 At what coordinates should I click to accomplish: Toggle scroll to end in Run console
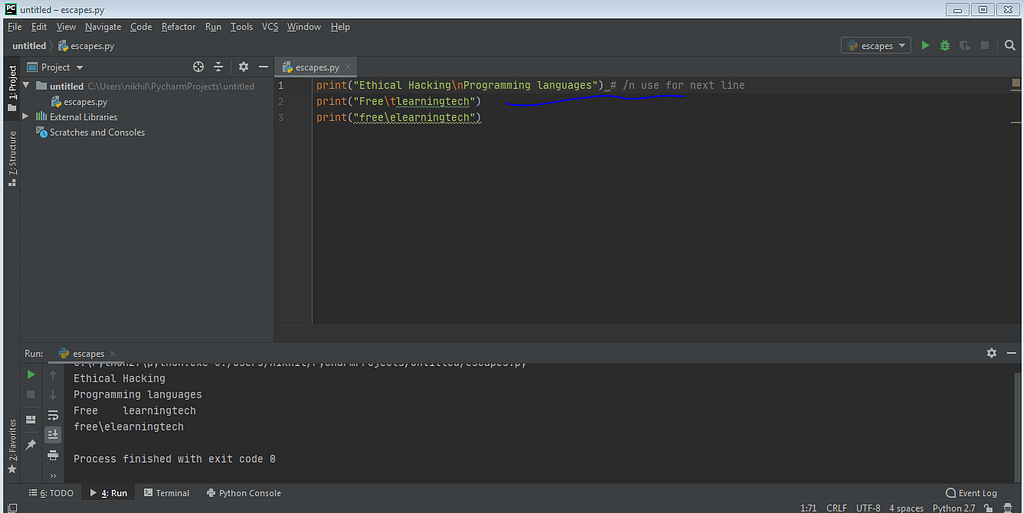[53, 434]
